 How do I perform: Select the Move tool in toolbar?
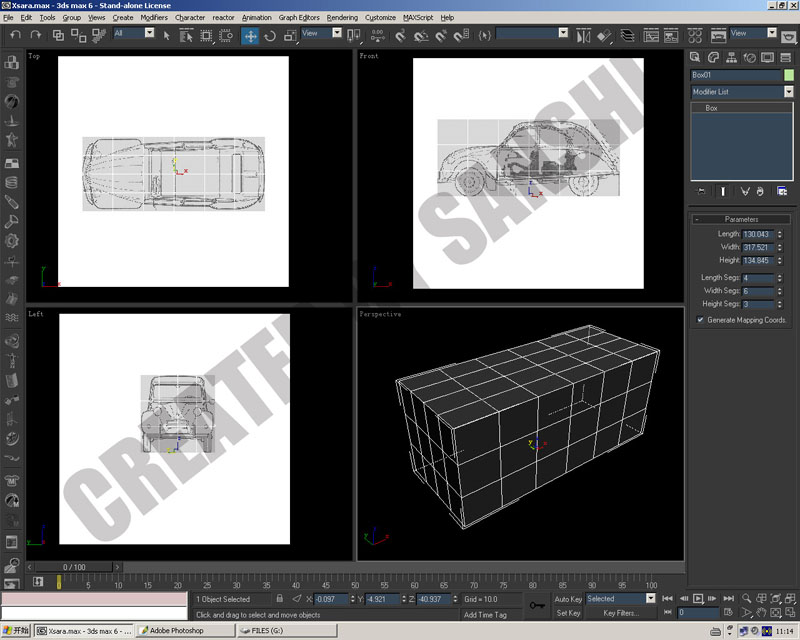pos(250,36)
